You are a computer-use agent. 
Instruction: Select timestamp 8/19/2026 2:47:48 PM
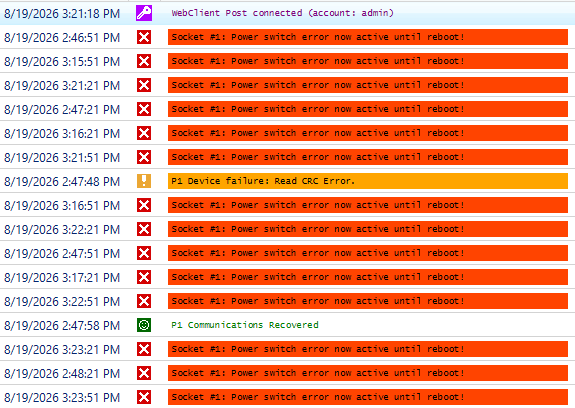[62, 181]
